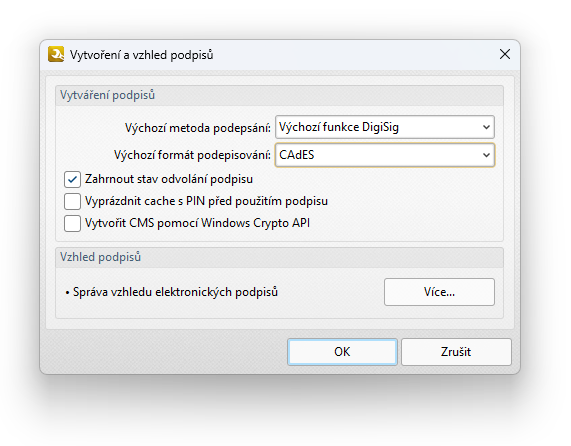Viewport: 571px width, 446px height.
Task: Click the PDF editor app icon in title bar
Action: 56,54
